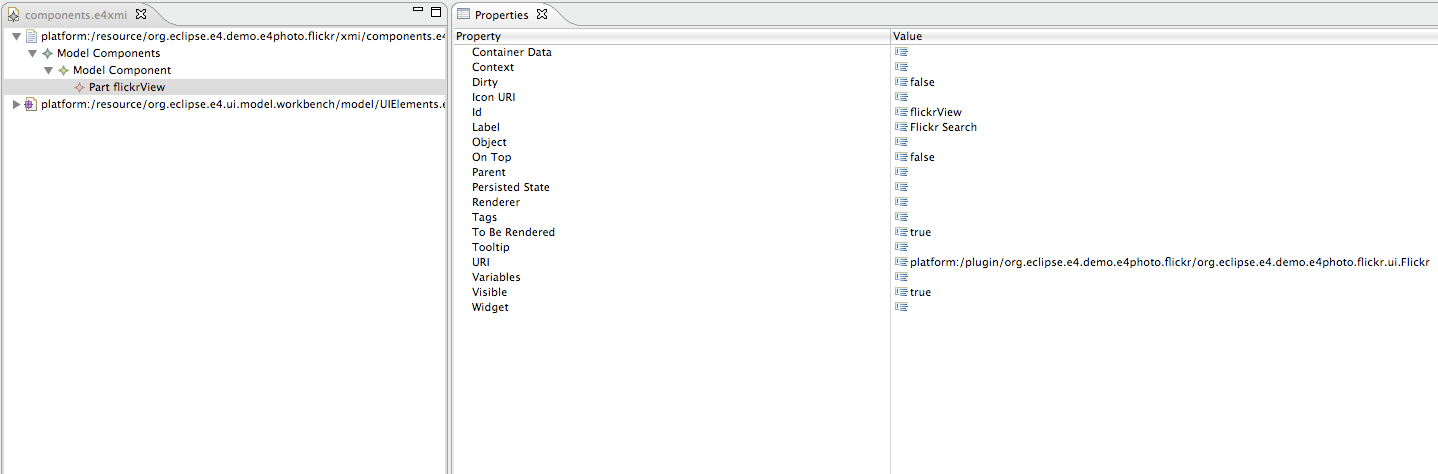Click the components.e4xmi resource file icon in tree
Image resolution: width=1438 pixels, height=474 pixels.
click(31, 36)
